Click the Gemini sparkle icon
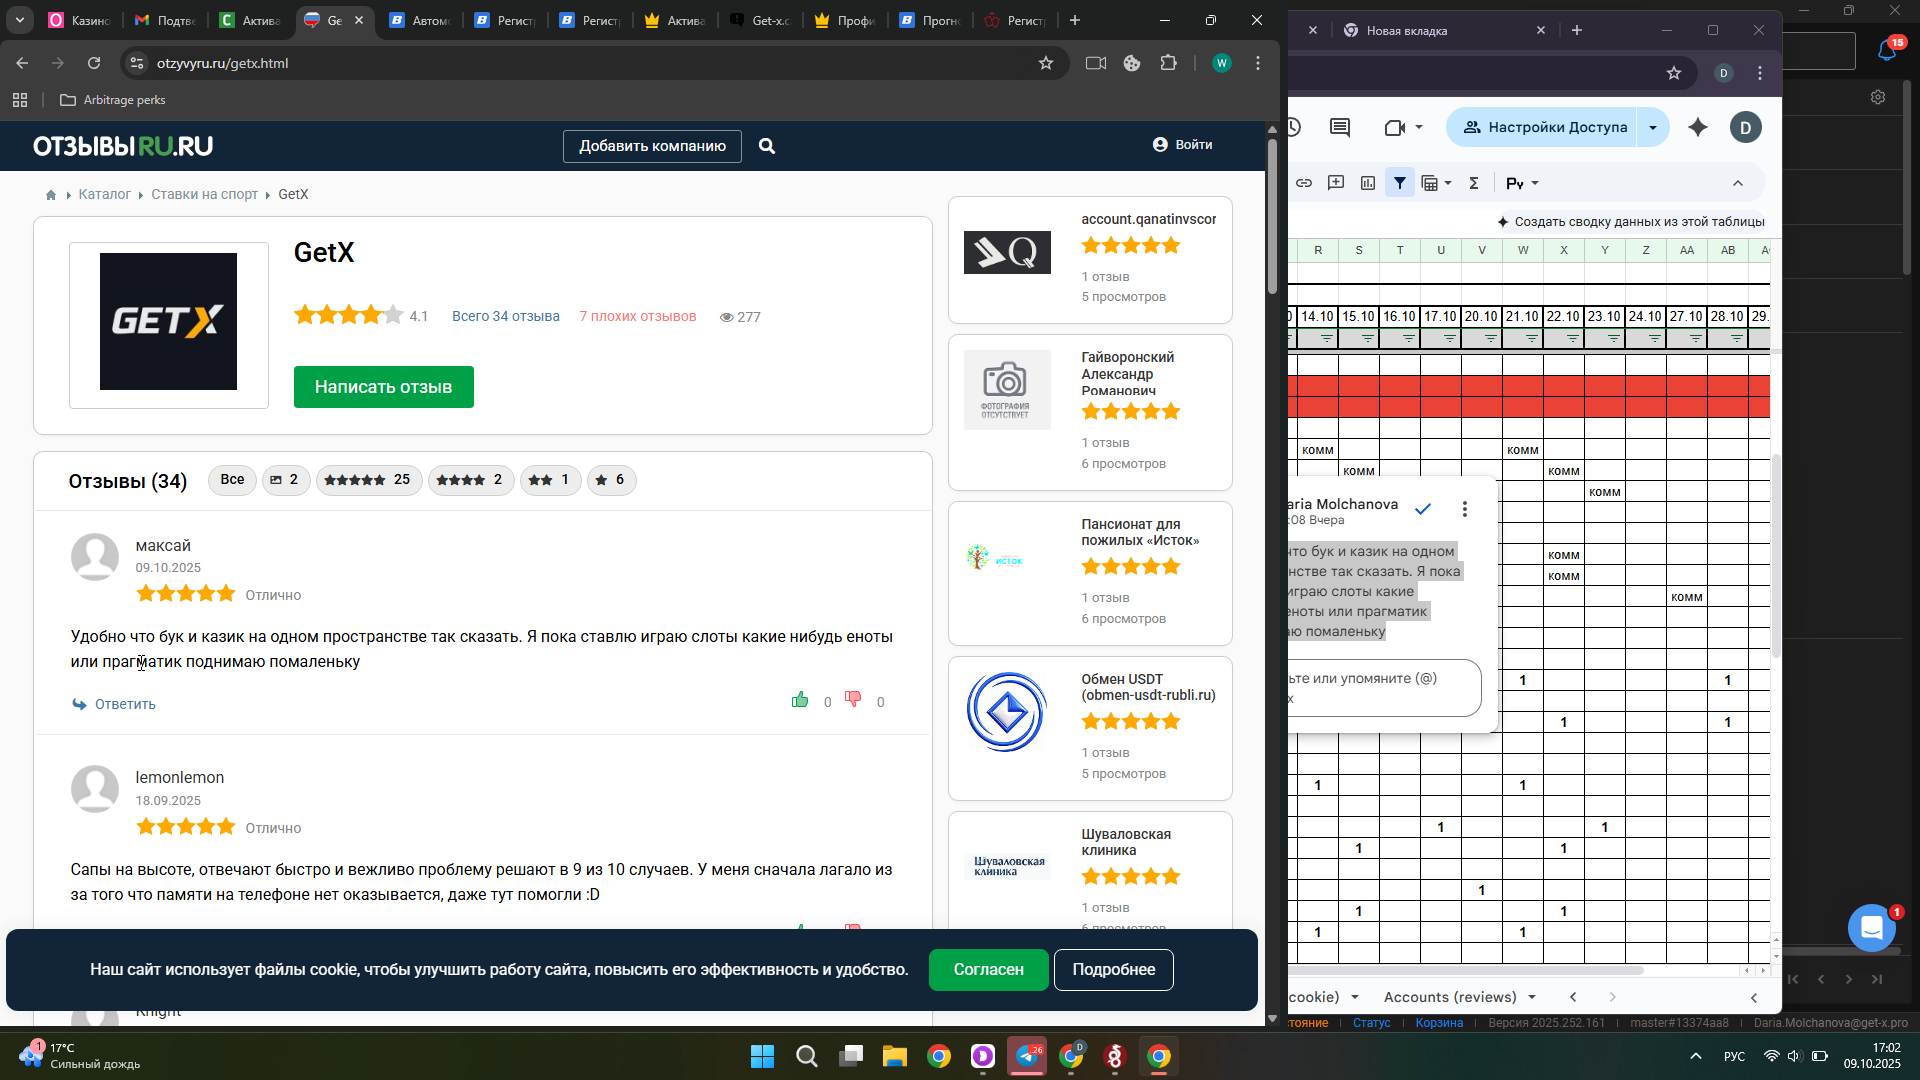Screen dimensions: 1920x1080 [x=1698, y=127]
